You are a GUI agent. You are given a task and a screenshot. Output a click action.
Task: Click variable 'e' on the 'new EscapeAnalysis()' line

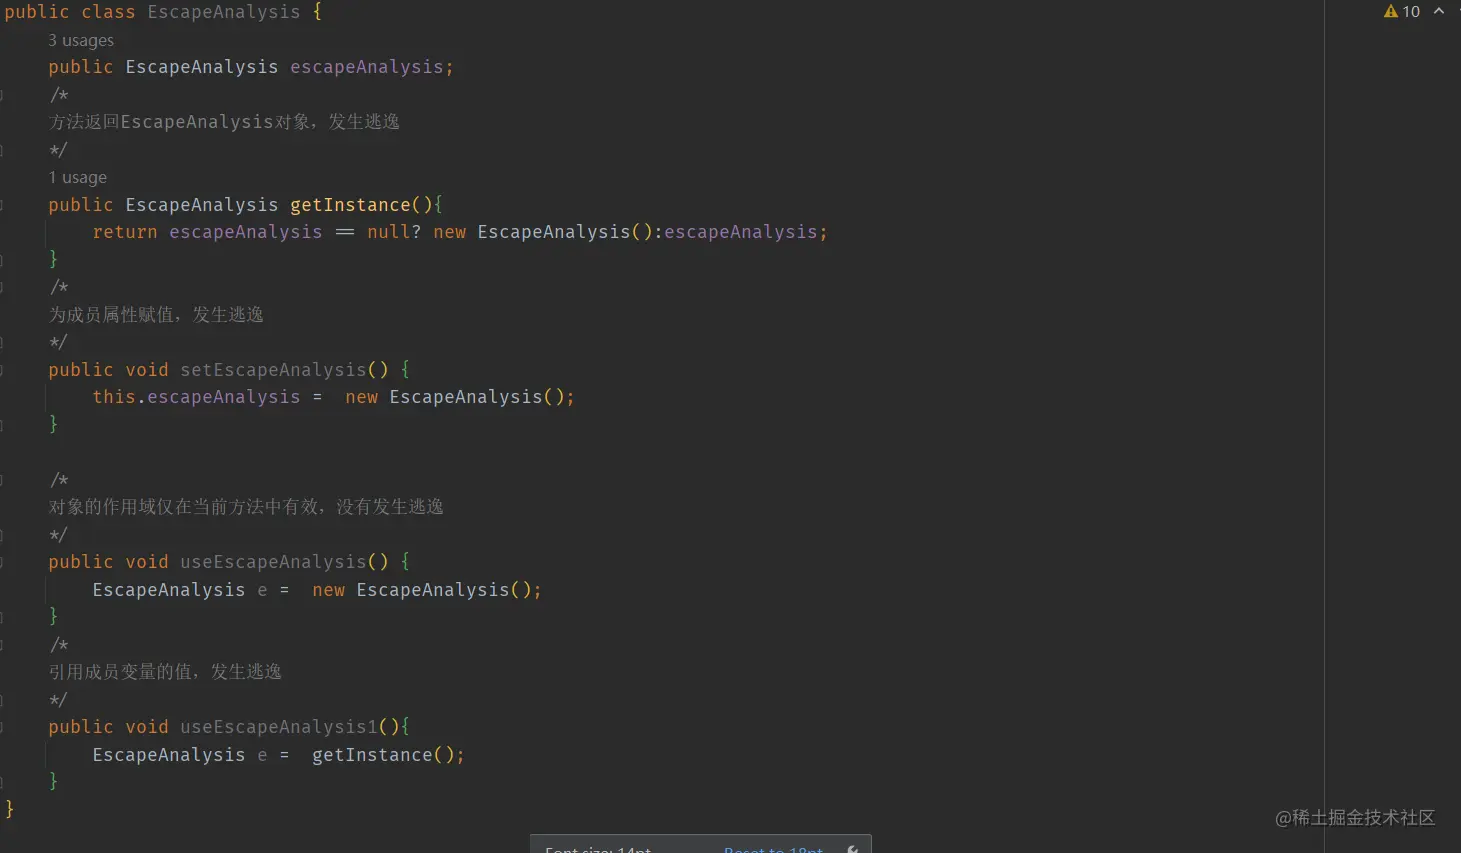click(x=262, y=590)
